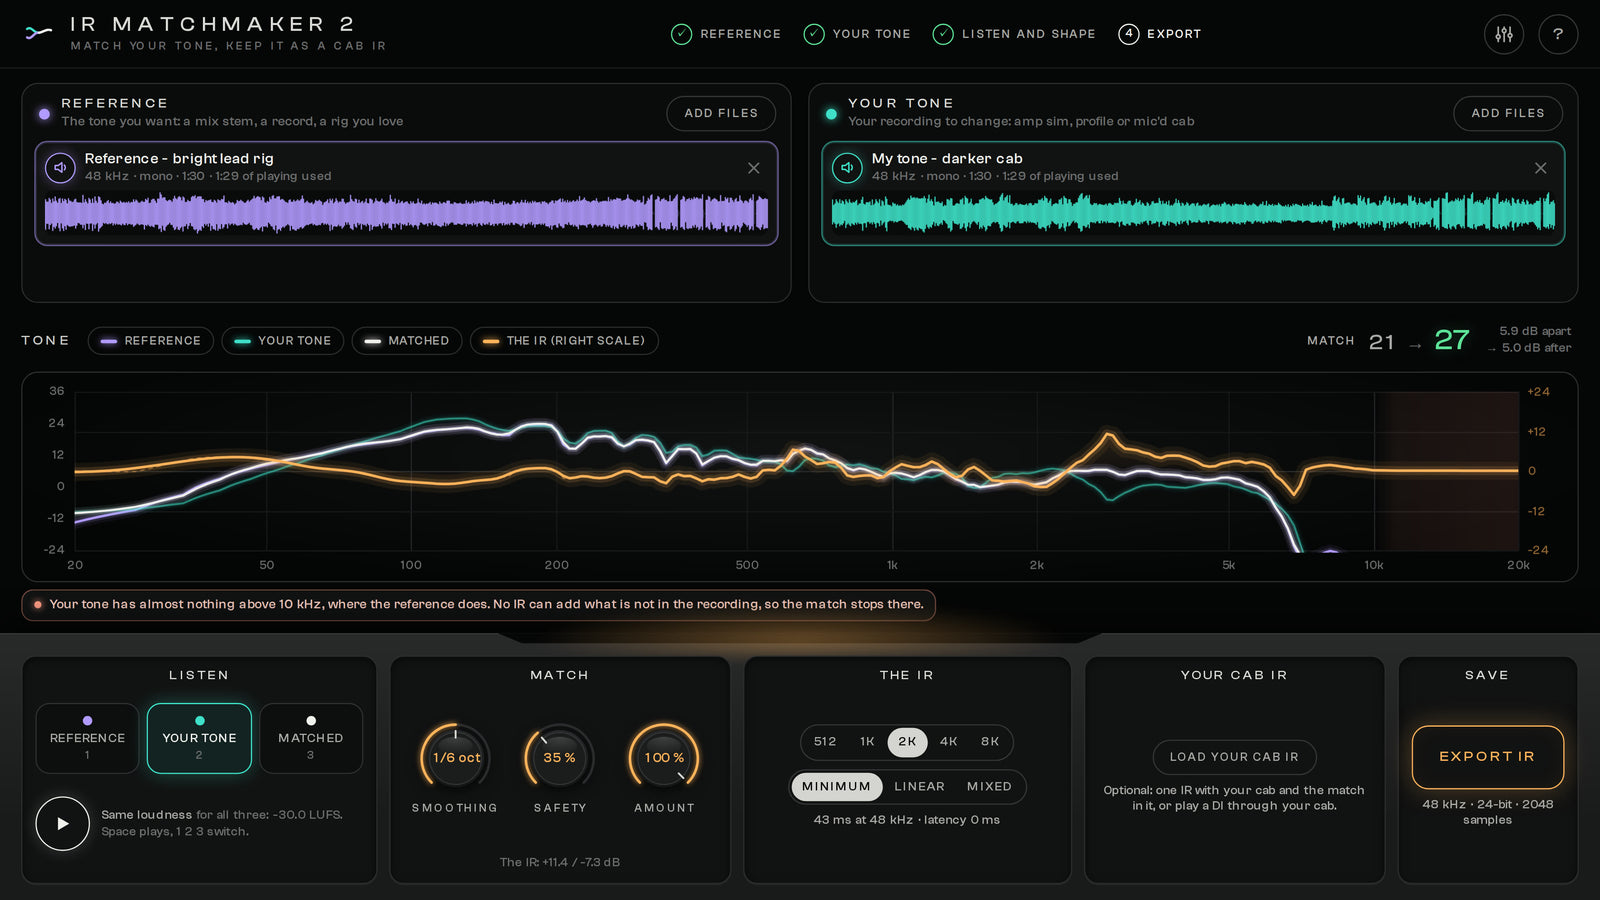The width and height of the screenshot is (1600, 900).
Task: Click 'The IR: +11.4 / -7.3 dB' readout
Action: pos(560,862)
